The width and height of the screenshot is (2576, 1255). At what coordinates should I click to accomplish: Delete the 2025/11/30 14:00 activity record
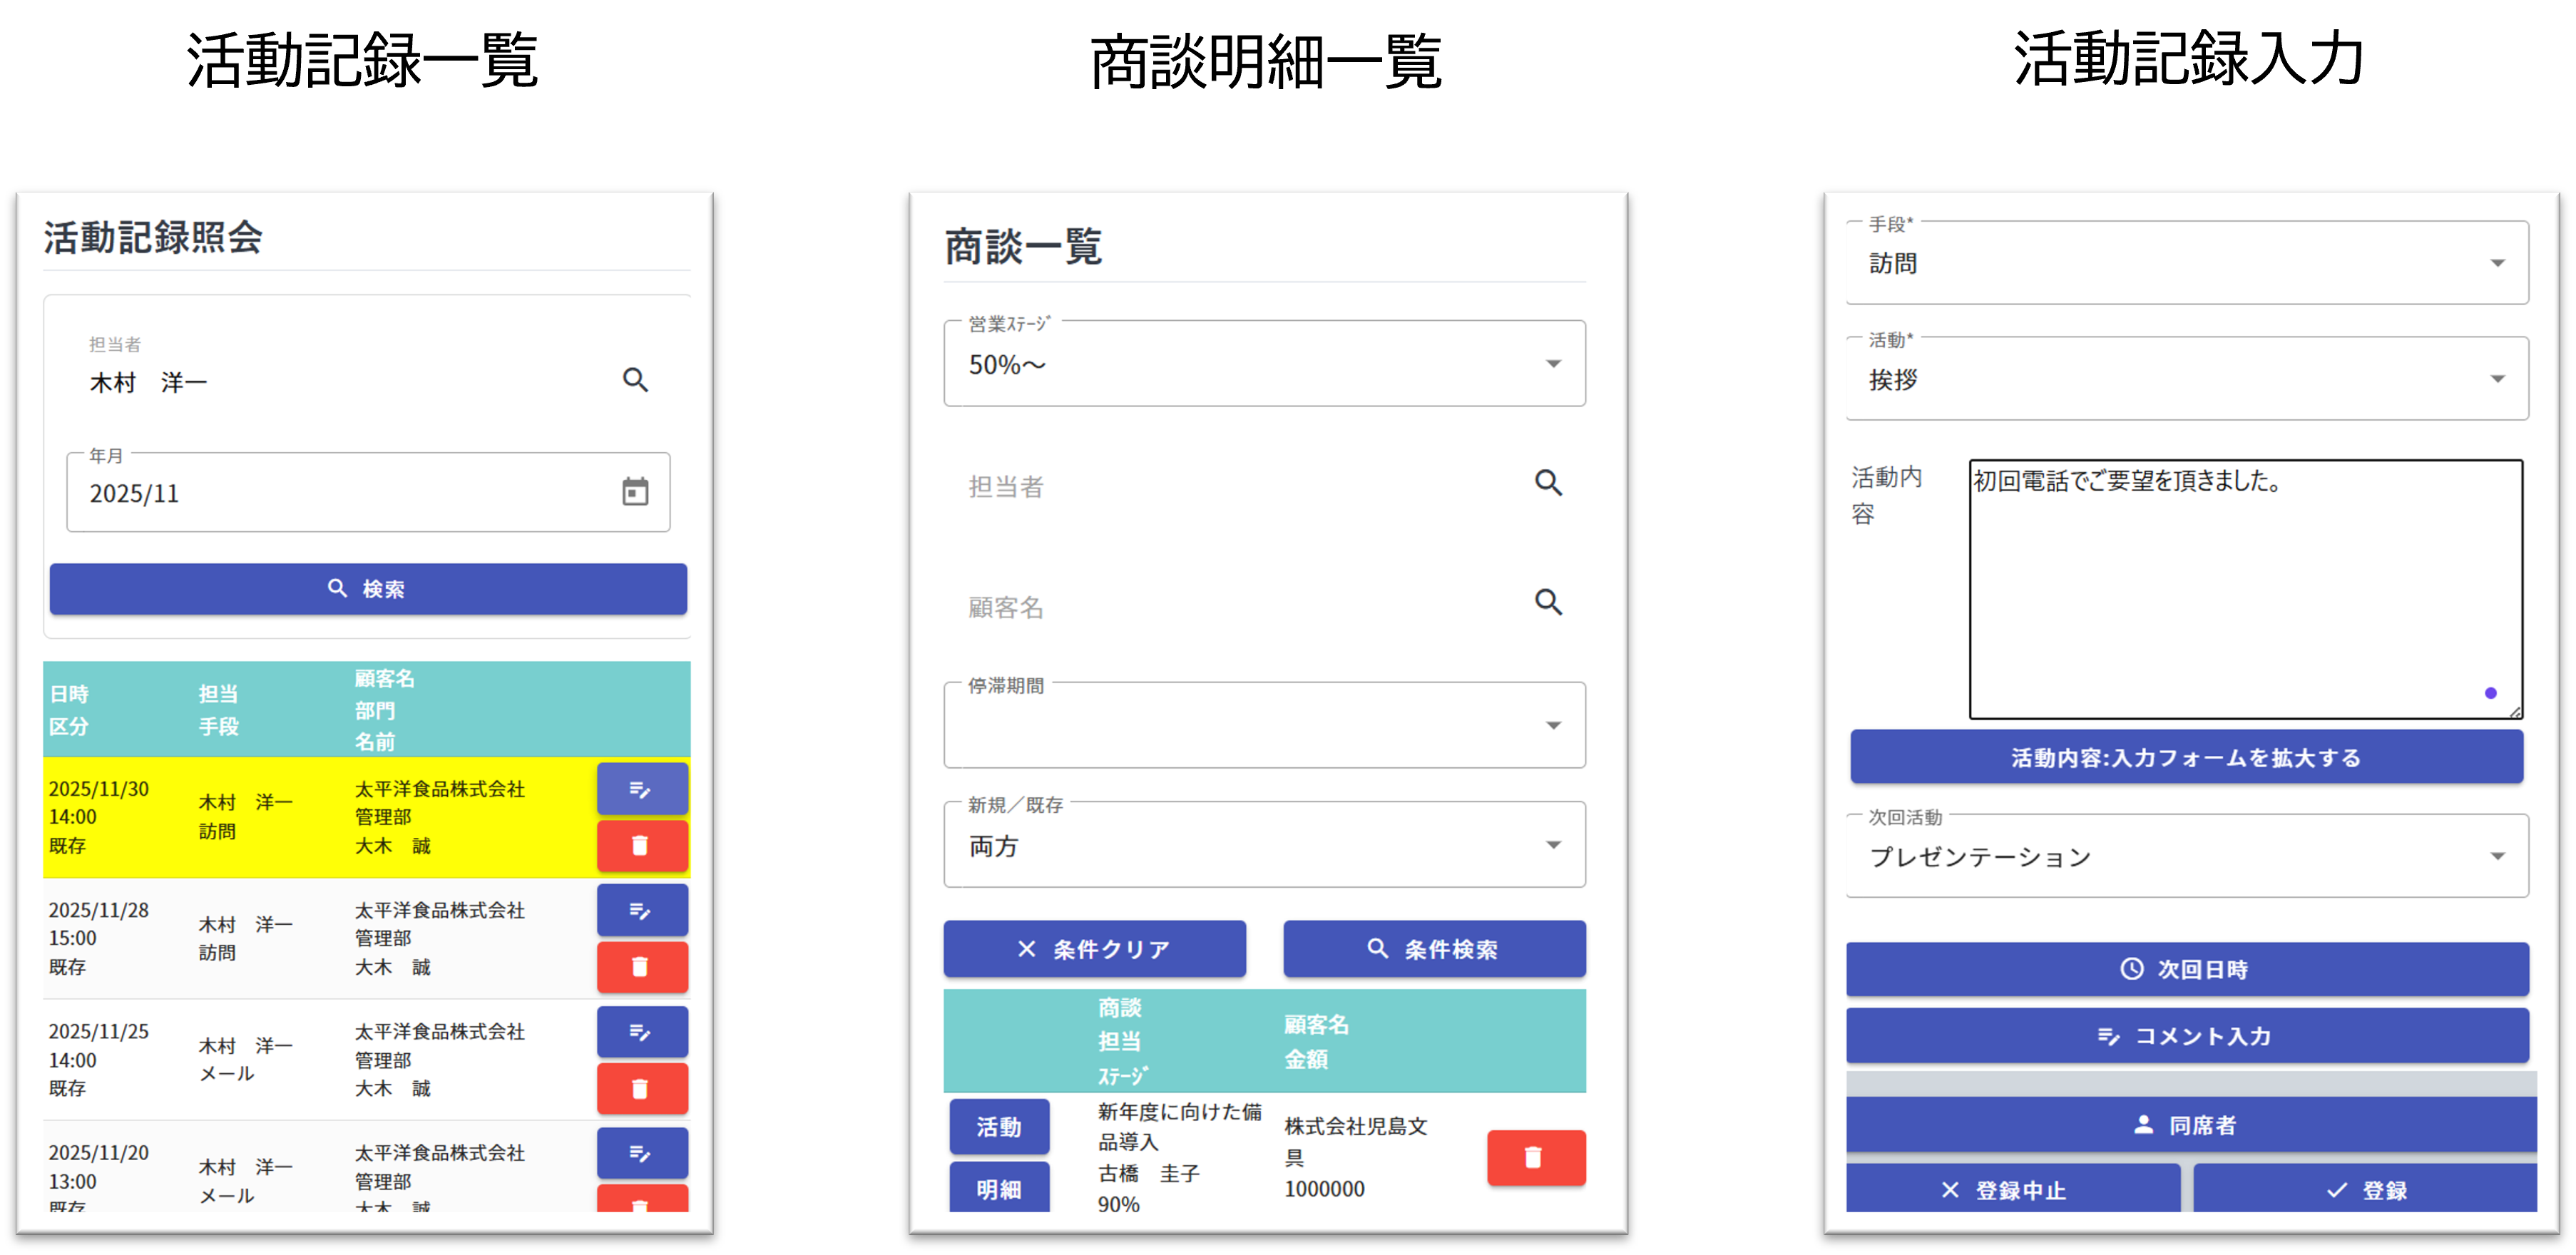pyautogui.click(x=641, y=846)
